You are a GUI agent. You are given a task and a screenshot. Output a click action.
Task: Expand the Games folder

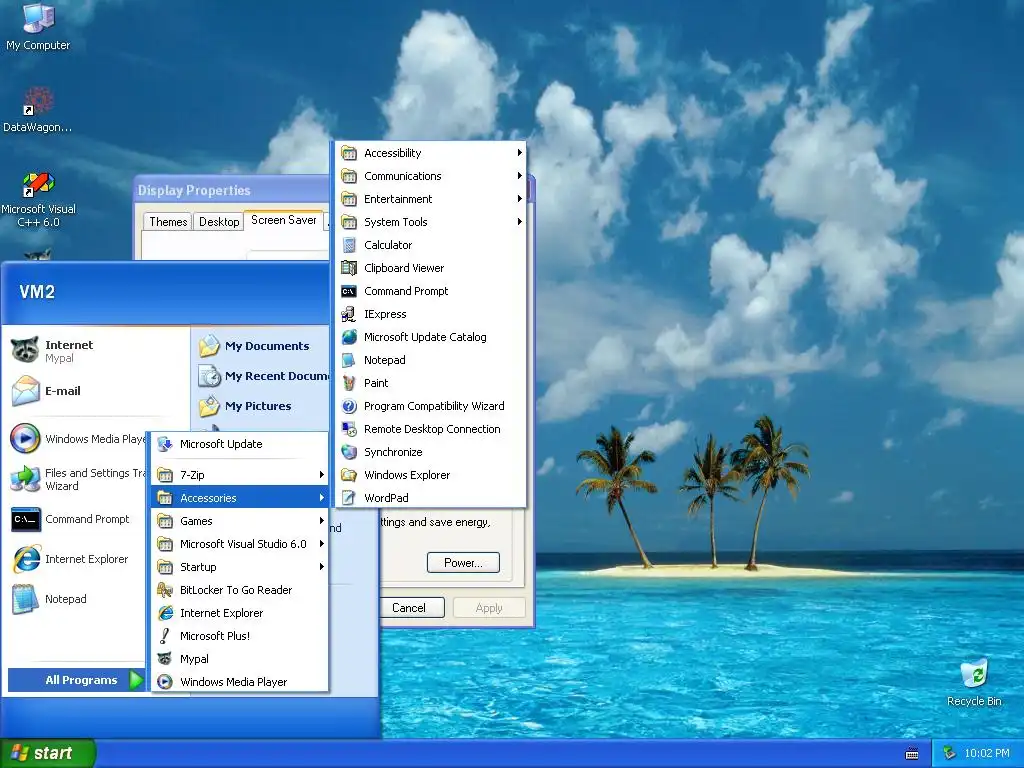240,520
